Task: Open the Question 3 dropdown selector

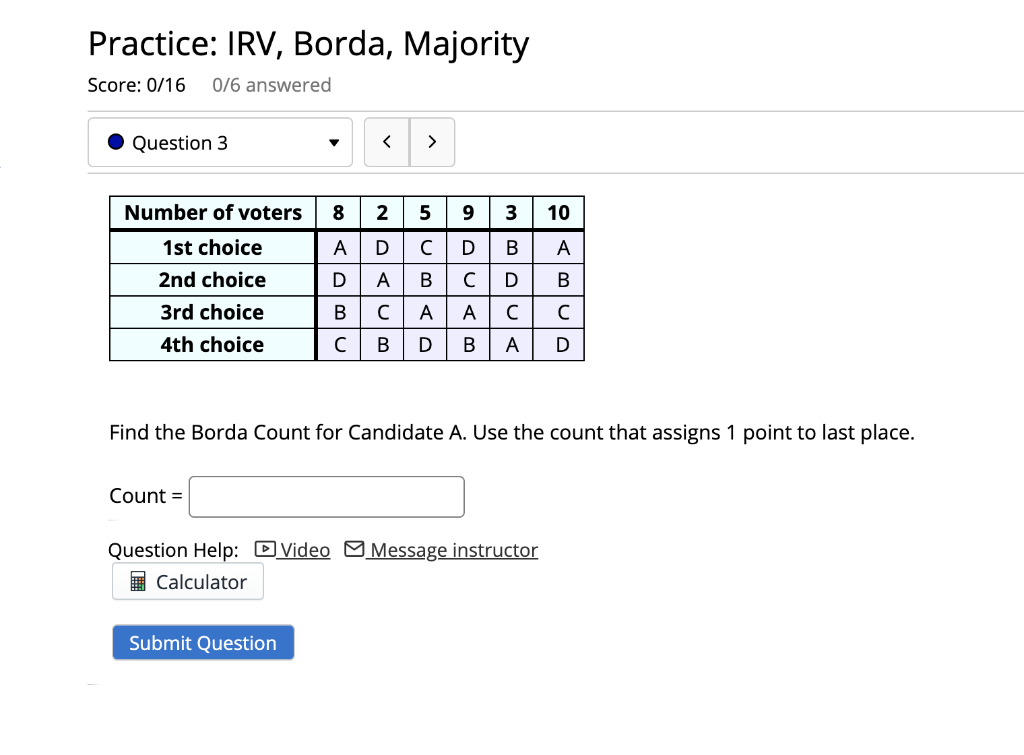Action: pos(220,142)
